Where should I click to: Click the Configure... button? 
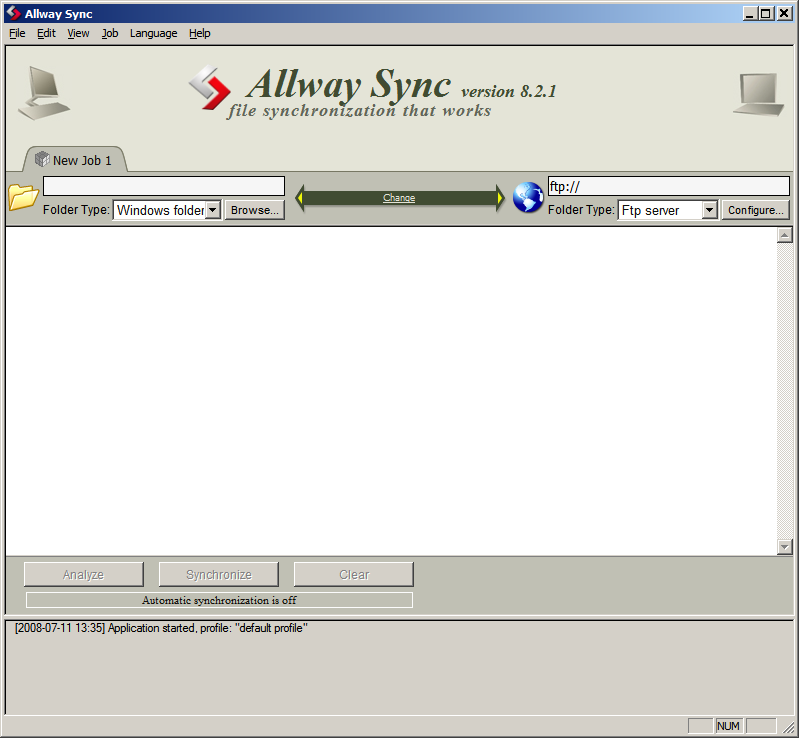pyautogui.click(x=755, y=210)
